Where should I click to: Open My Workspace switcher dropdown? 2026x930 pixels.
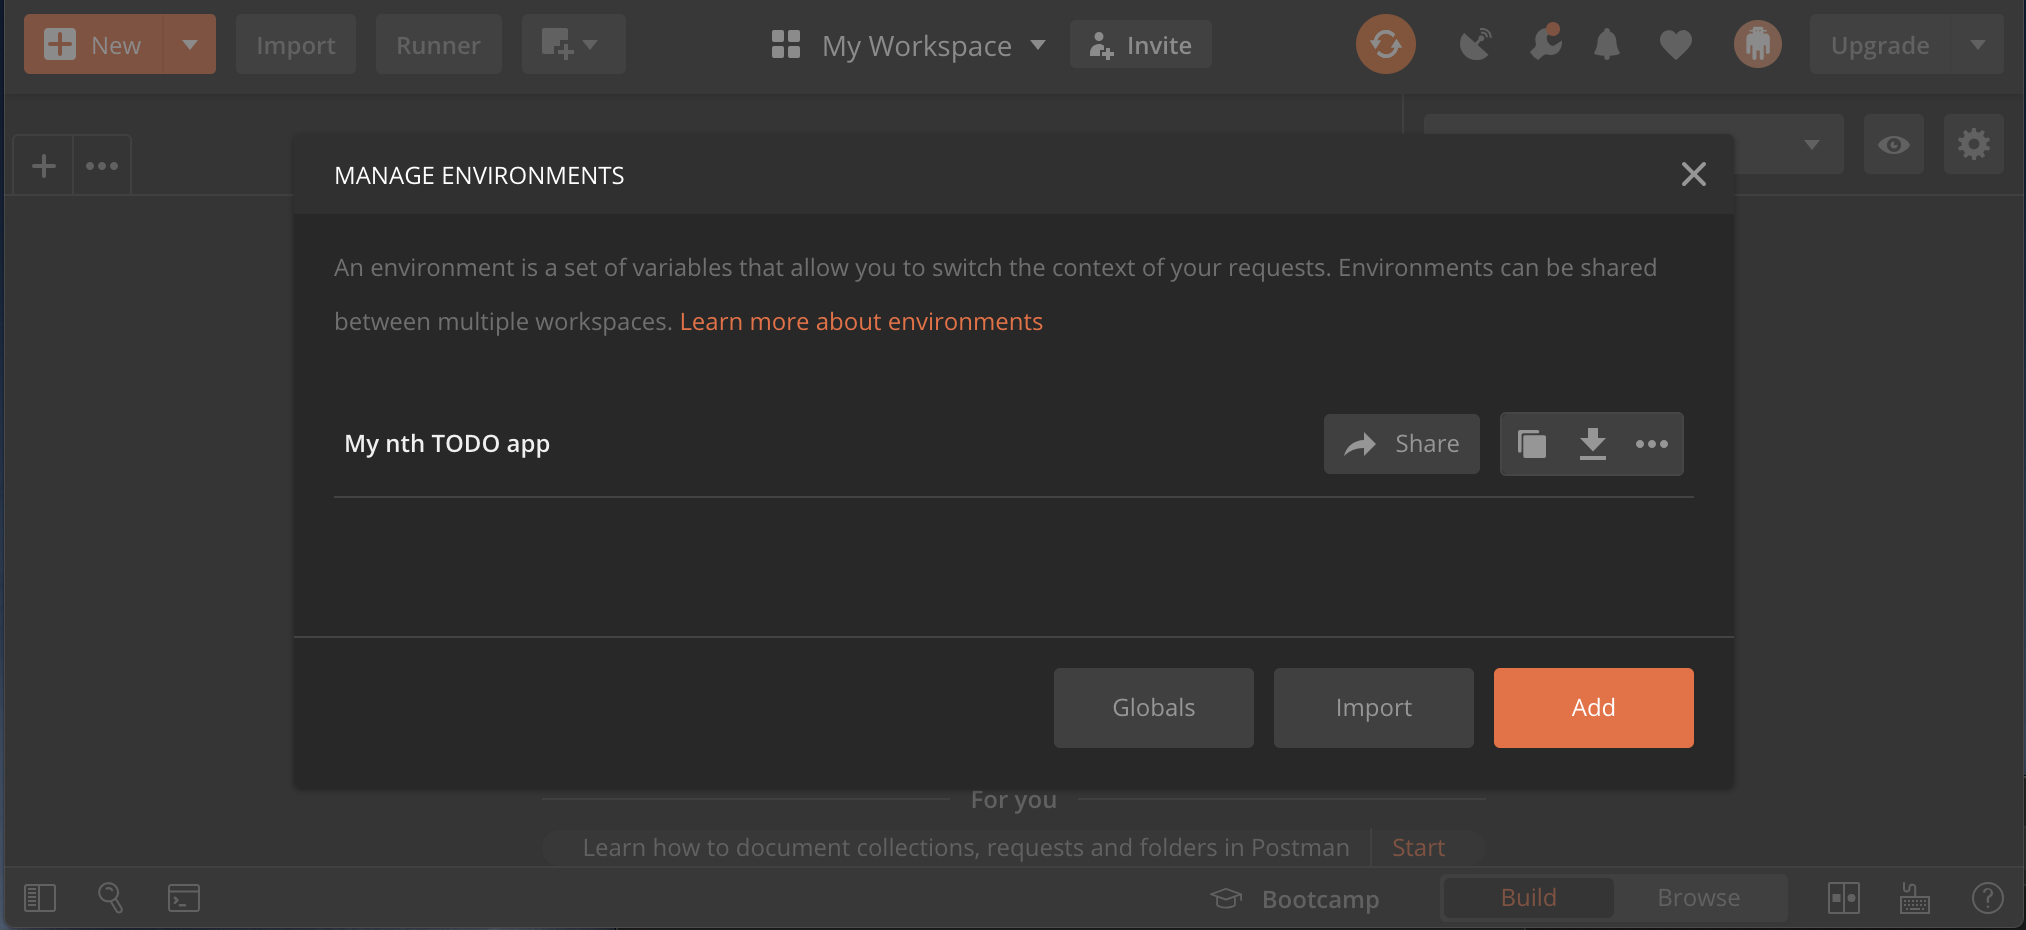[909, 45]
